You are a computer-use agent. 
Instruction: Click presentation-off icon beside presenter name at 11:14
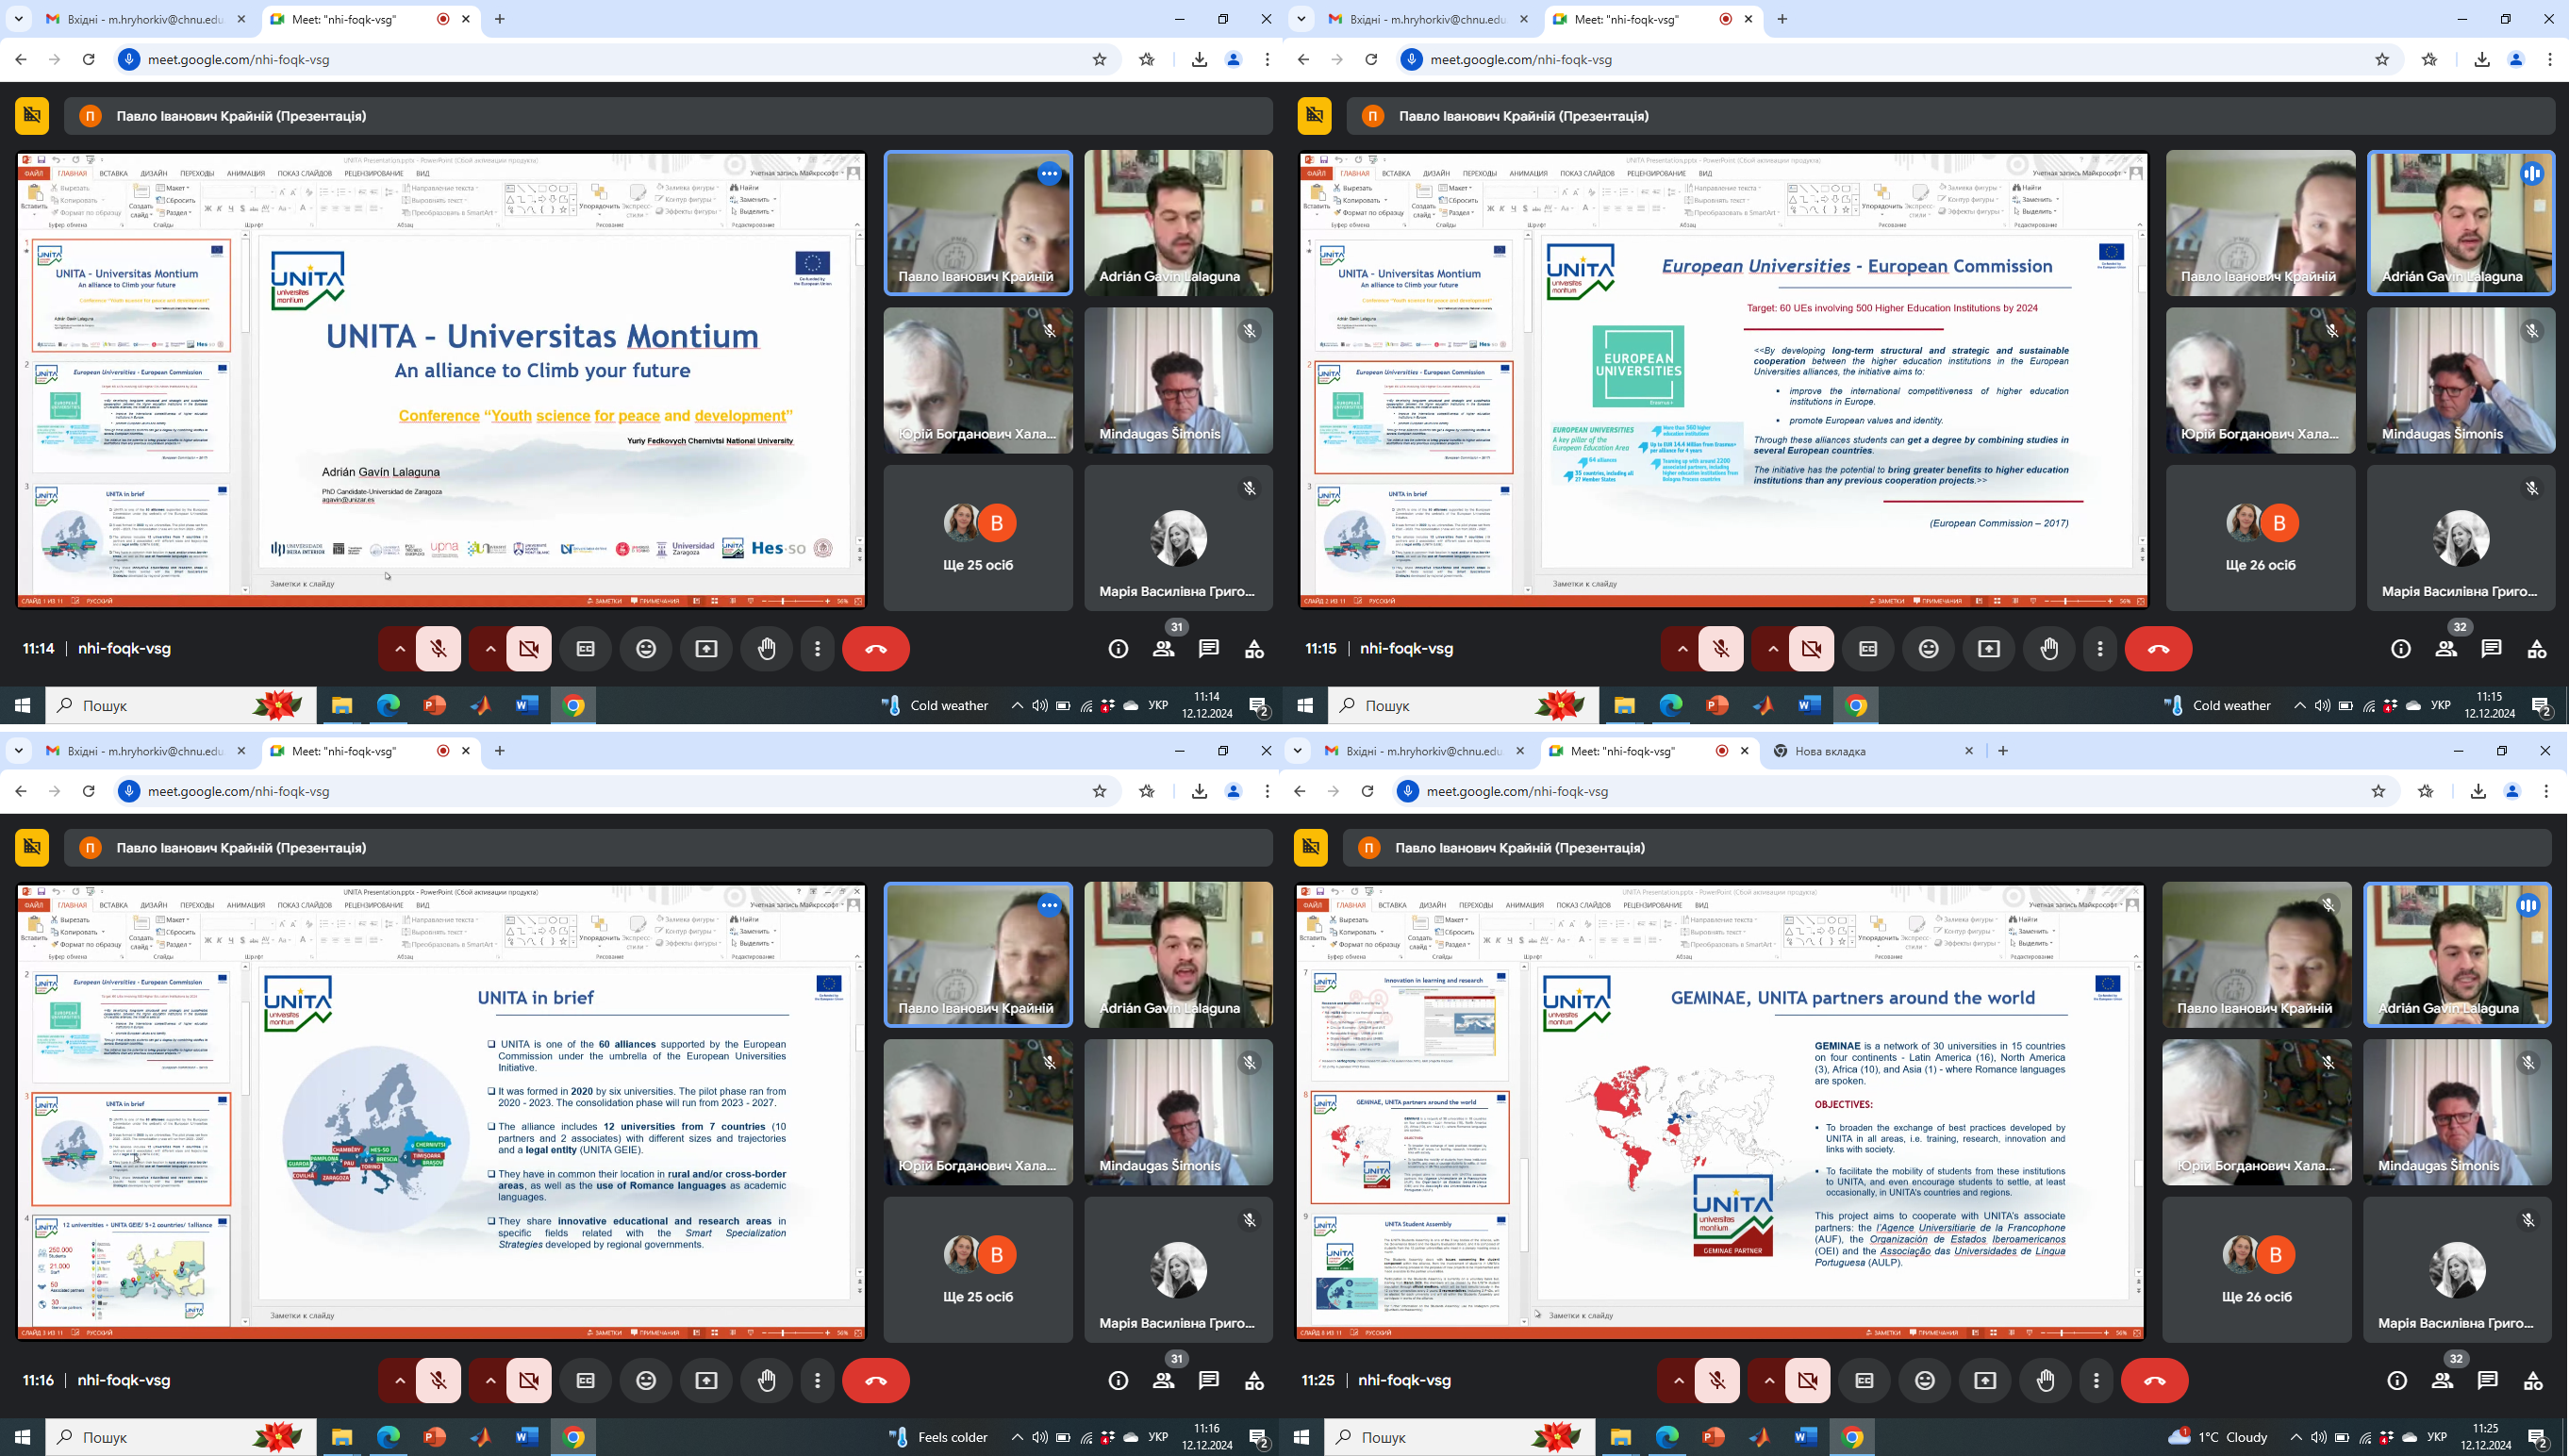click(32, 116)
